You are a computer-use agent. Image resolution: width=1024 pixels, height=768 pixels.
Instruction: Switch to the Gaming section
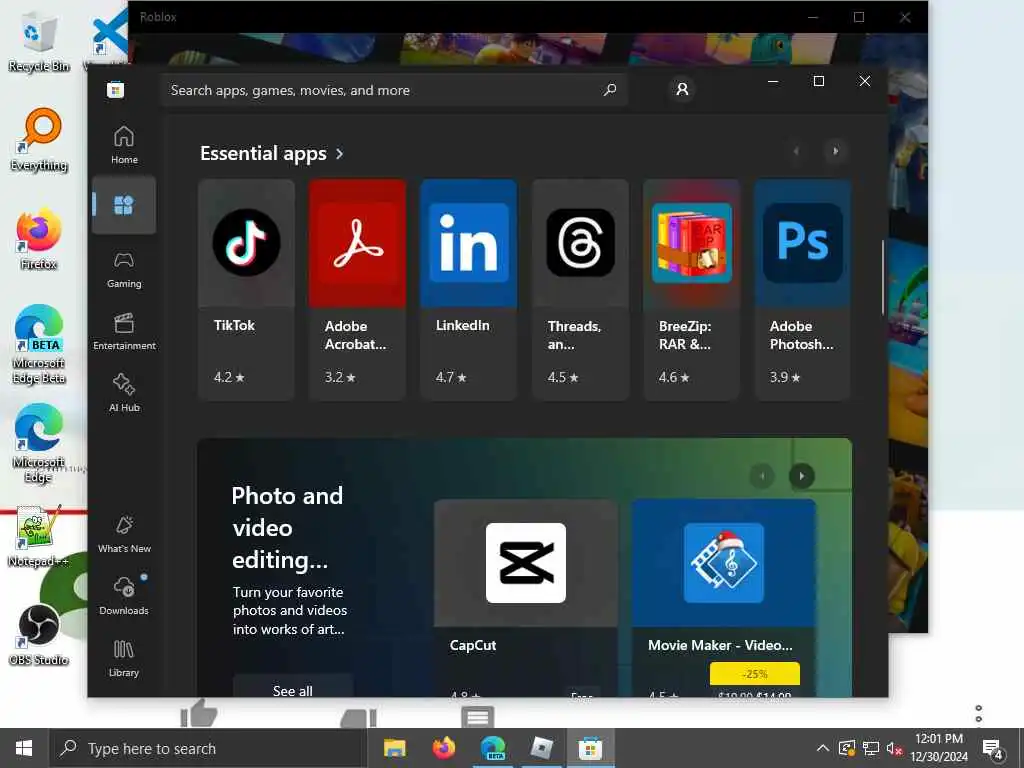click(124, 270)
